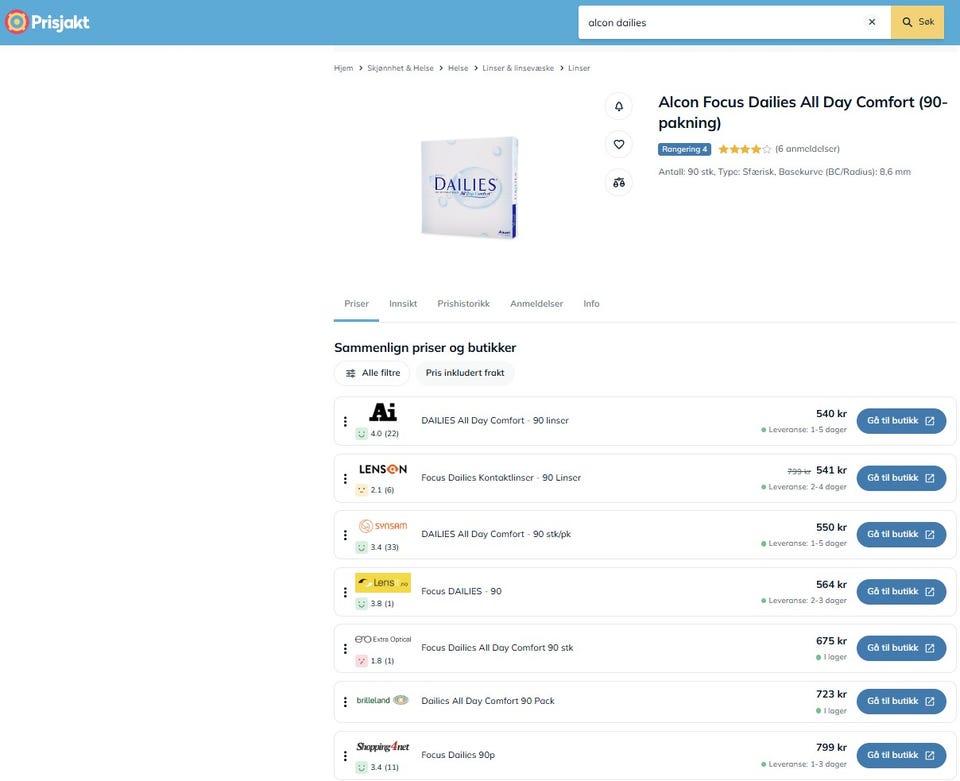Click the yellow Søk search button

point(917,22)
